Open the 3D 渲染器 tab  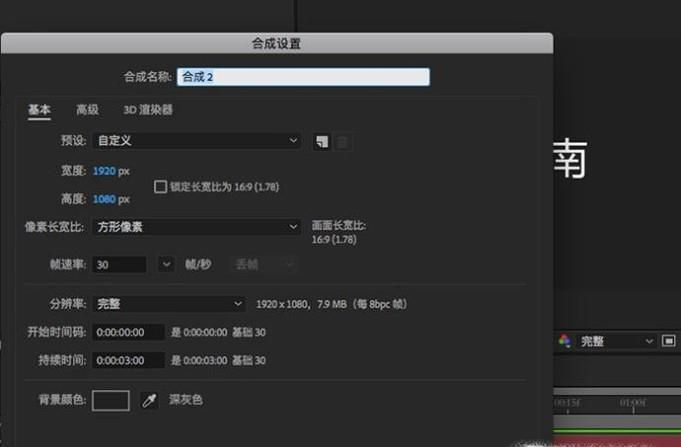coord(148,110)
